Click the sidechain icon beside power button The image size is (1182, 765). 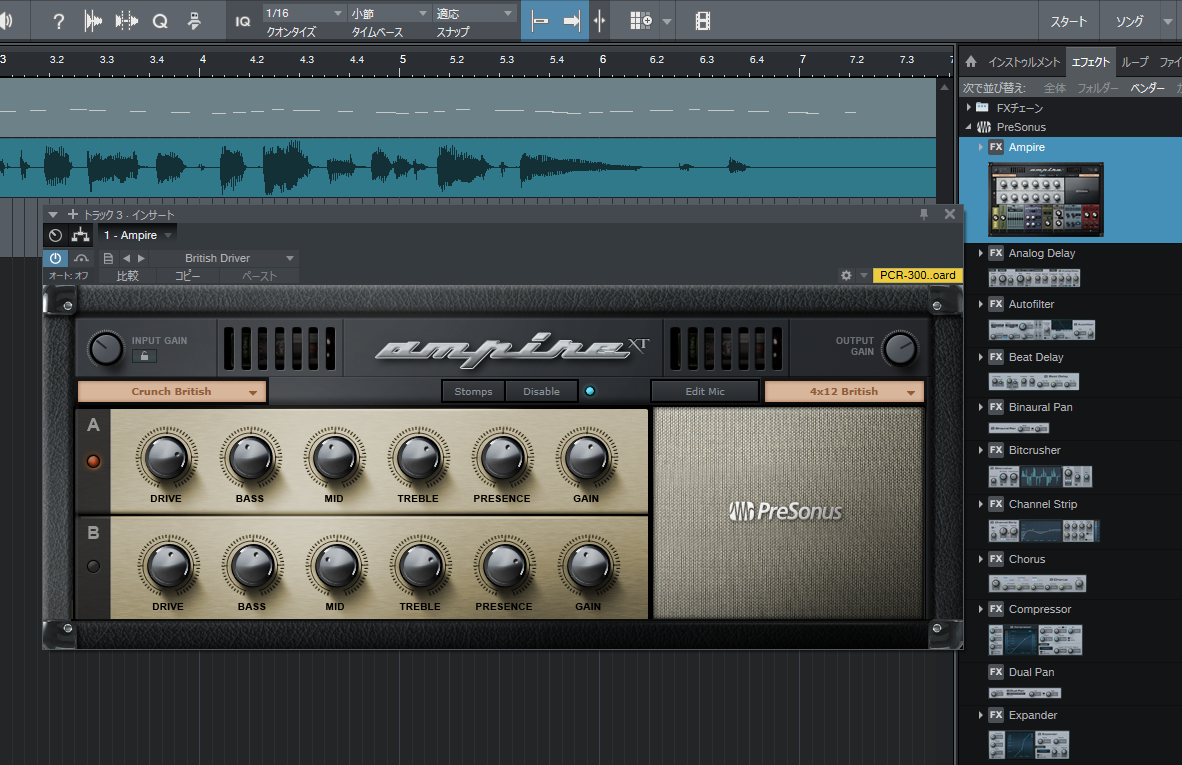81,258
